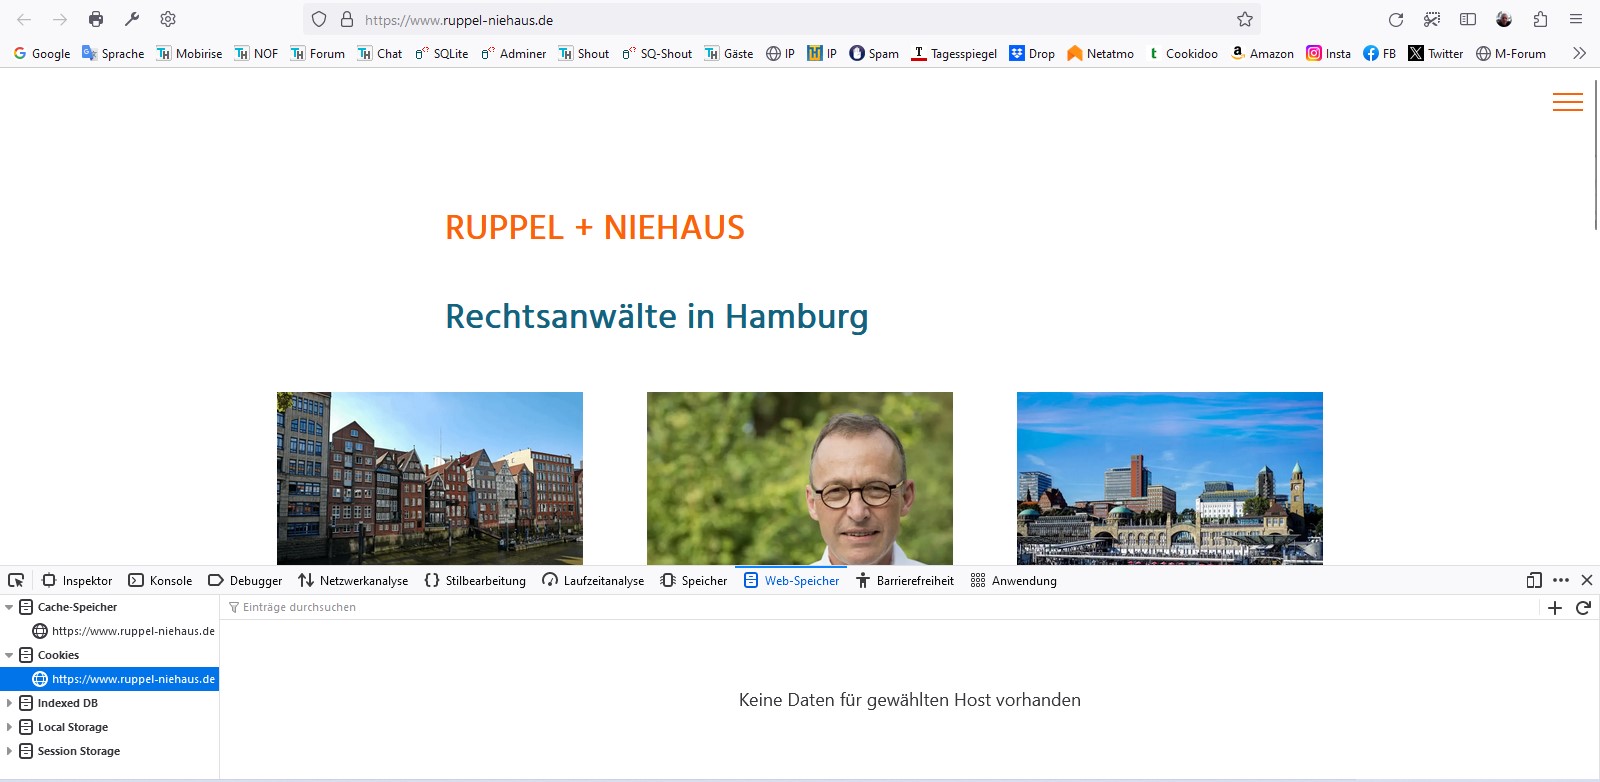Switch to the Netzwerkanalyse tab

(x=353, y=580)
